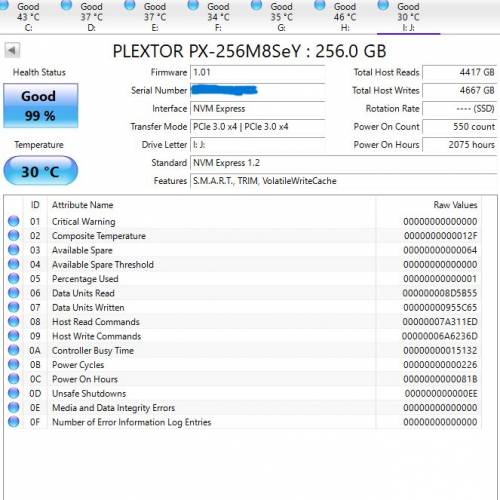Click raw value 000000000000EE

(x=441, y=394)
